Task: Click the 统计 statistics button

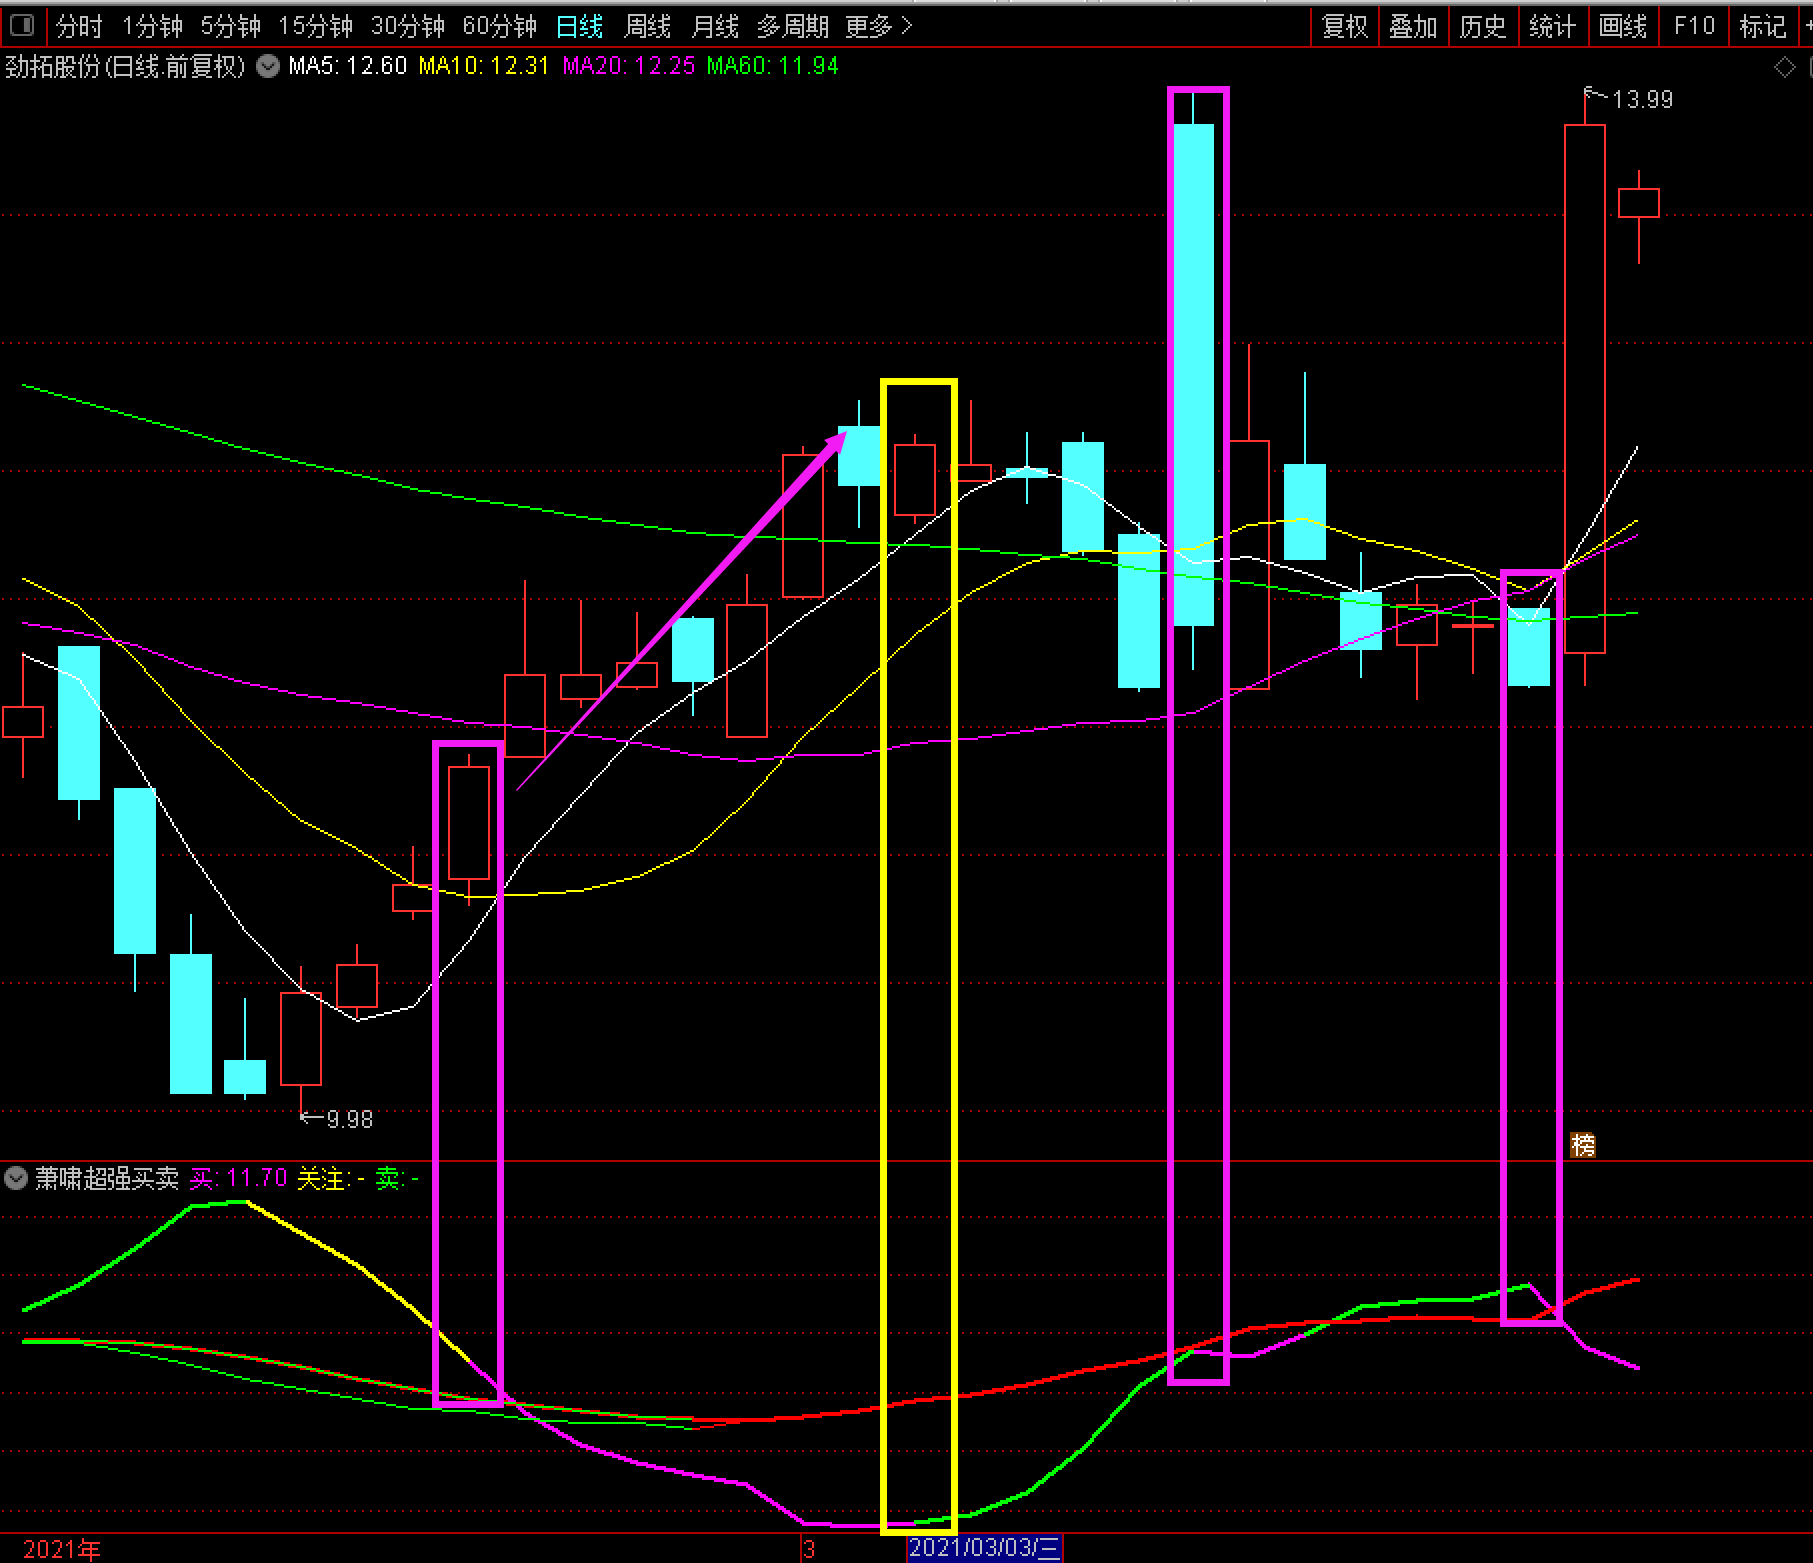Action: pyautogui.click(x=1552, y=26)
